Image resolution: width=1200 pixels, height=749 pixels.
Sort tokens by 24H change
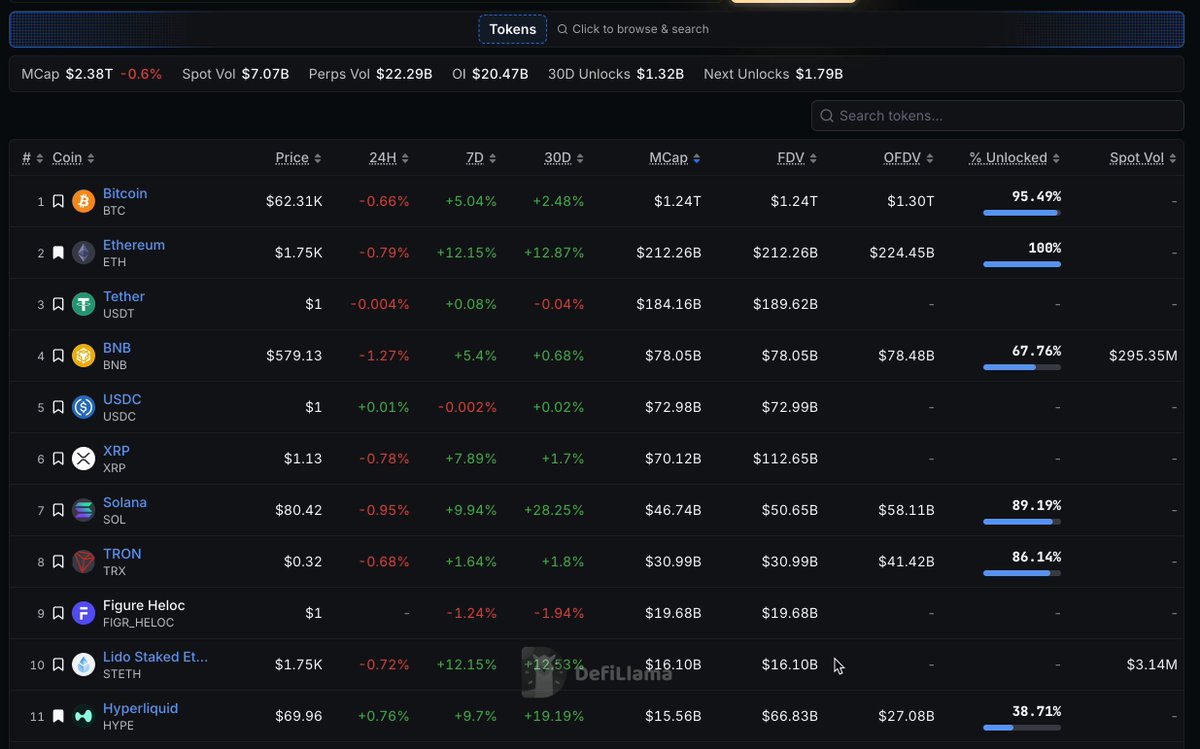point(389,158)
